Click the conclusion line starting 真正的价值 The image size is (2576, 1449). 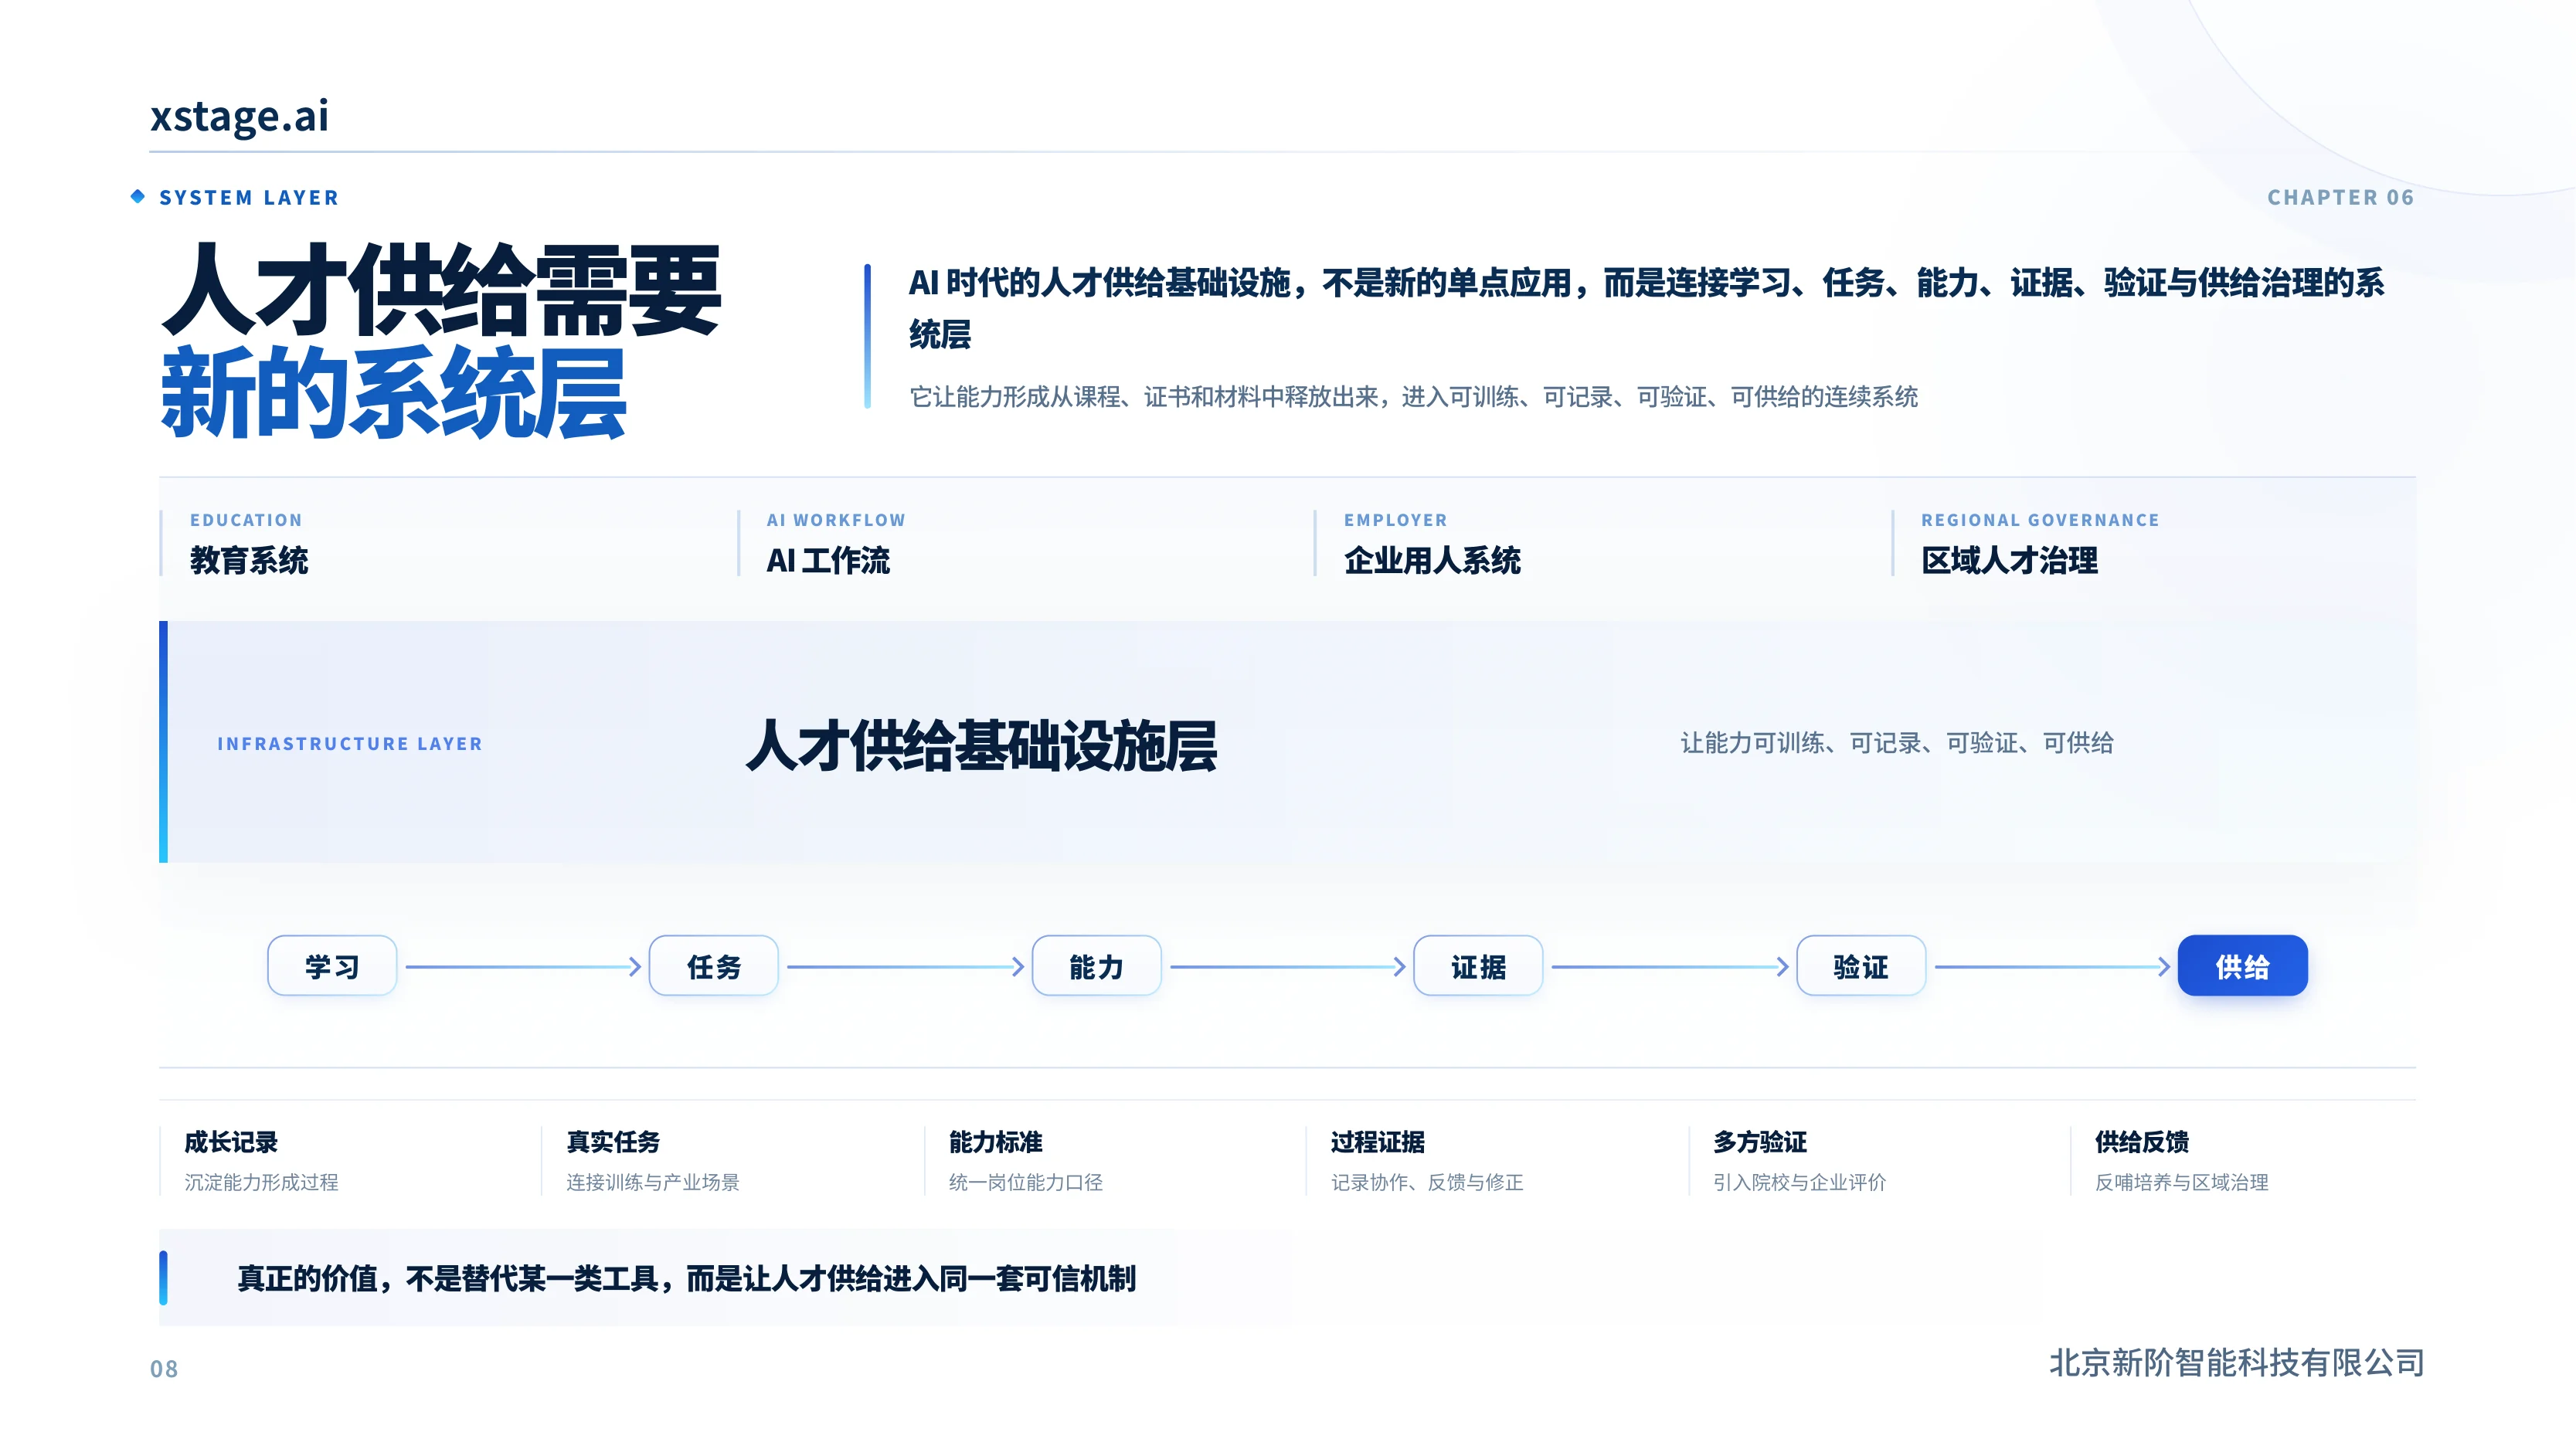686,1278
